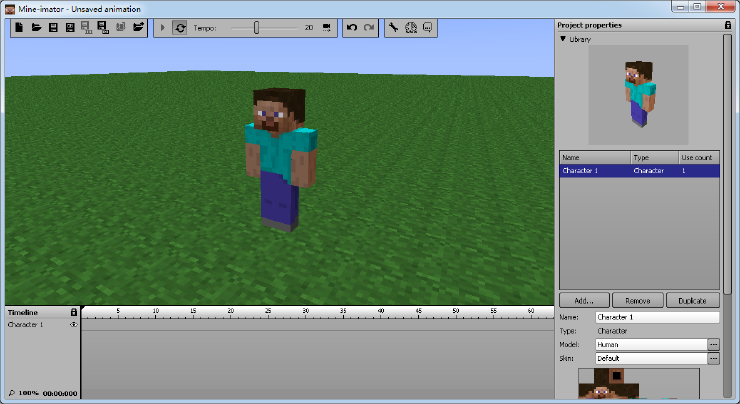The image size is (740, 404).
Task: Click the Model field showing Human
Action: pyautogui.click(x=651, y=345)
